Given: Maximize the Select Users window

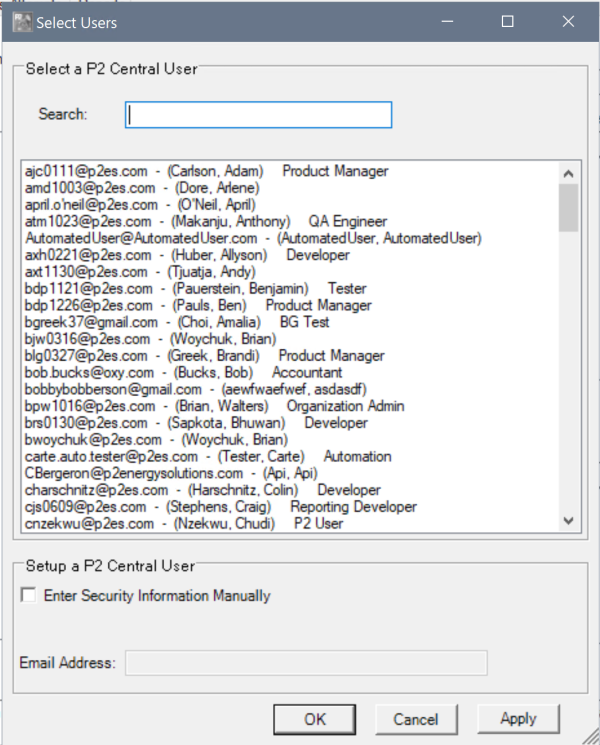Looking at the screenshot, I should coord(508,21).
